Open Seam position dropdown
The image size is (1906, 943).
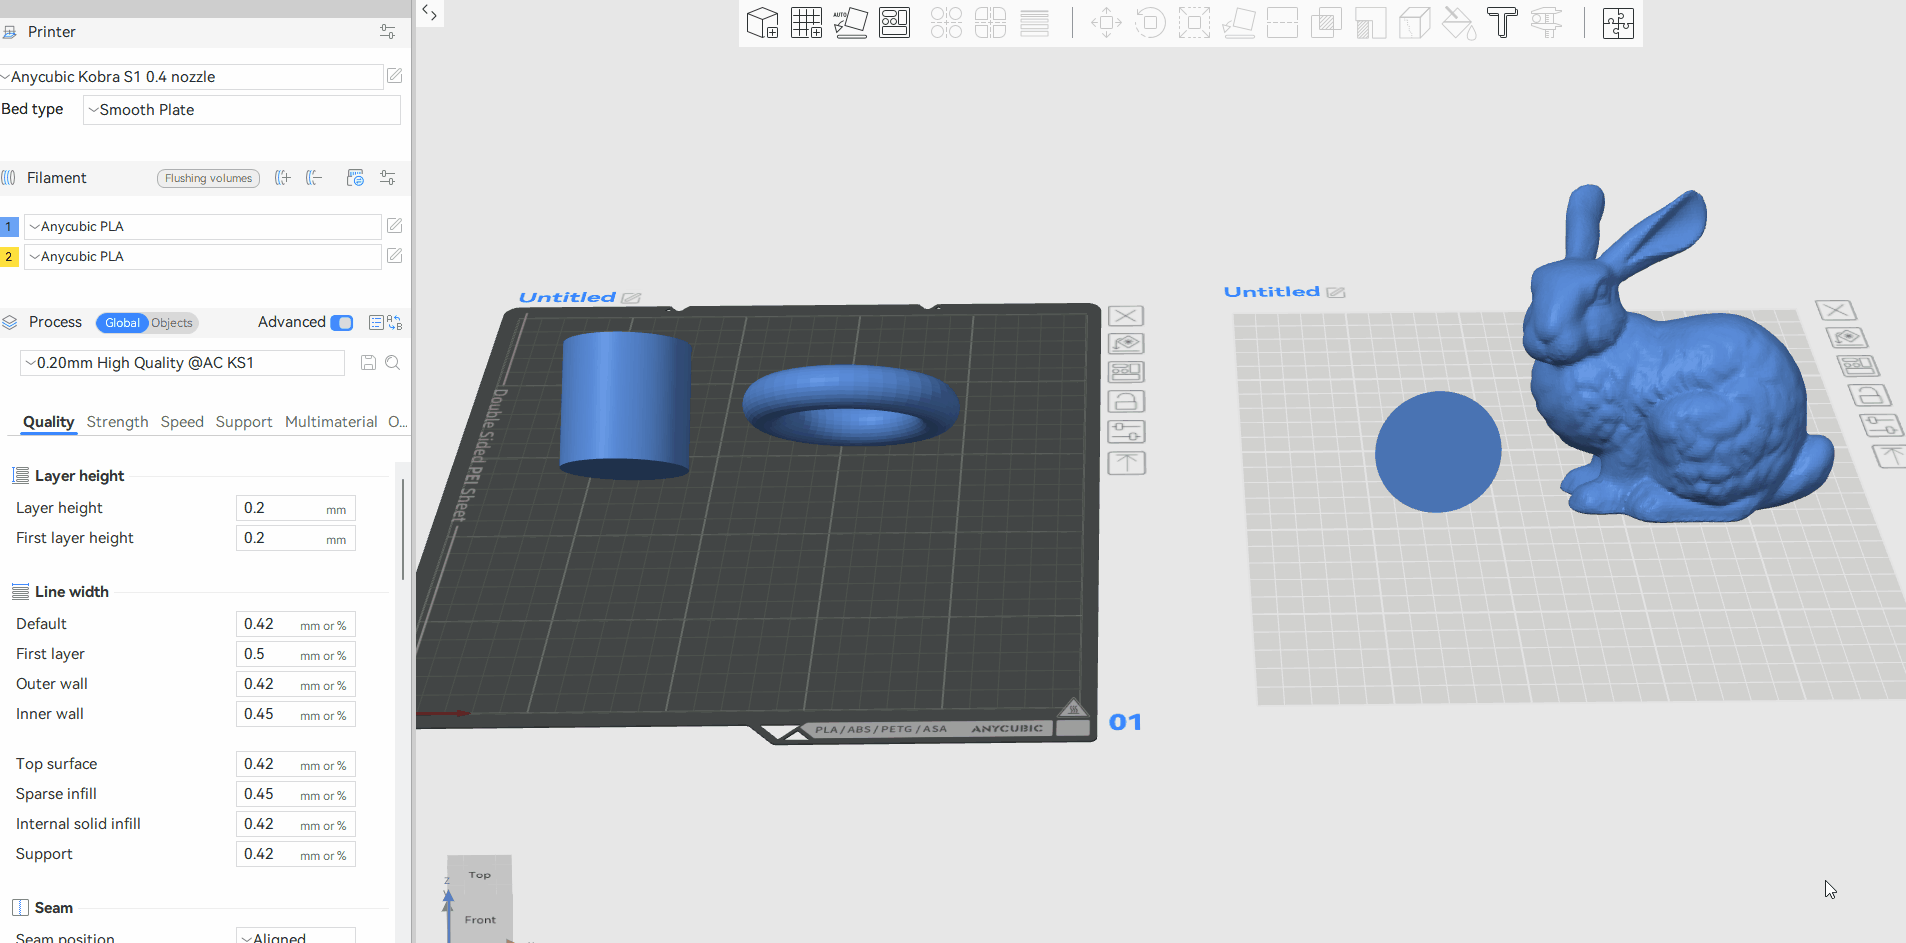295,936
